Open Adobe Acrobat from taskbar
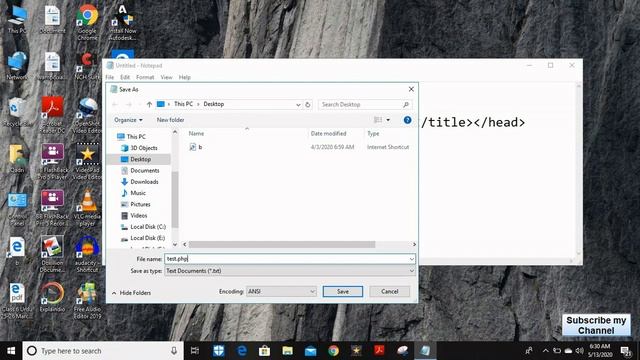 click(x=380, y=351)
